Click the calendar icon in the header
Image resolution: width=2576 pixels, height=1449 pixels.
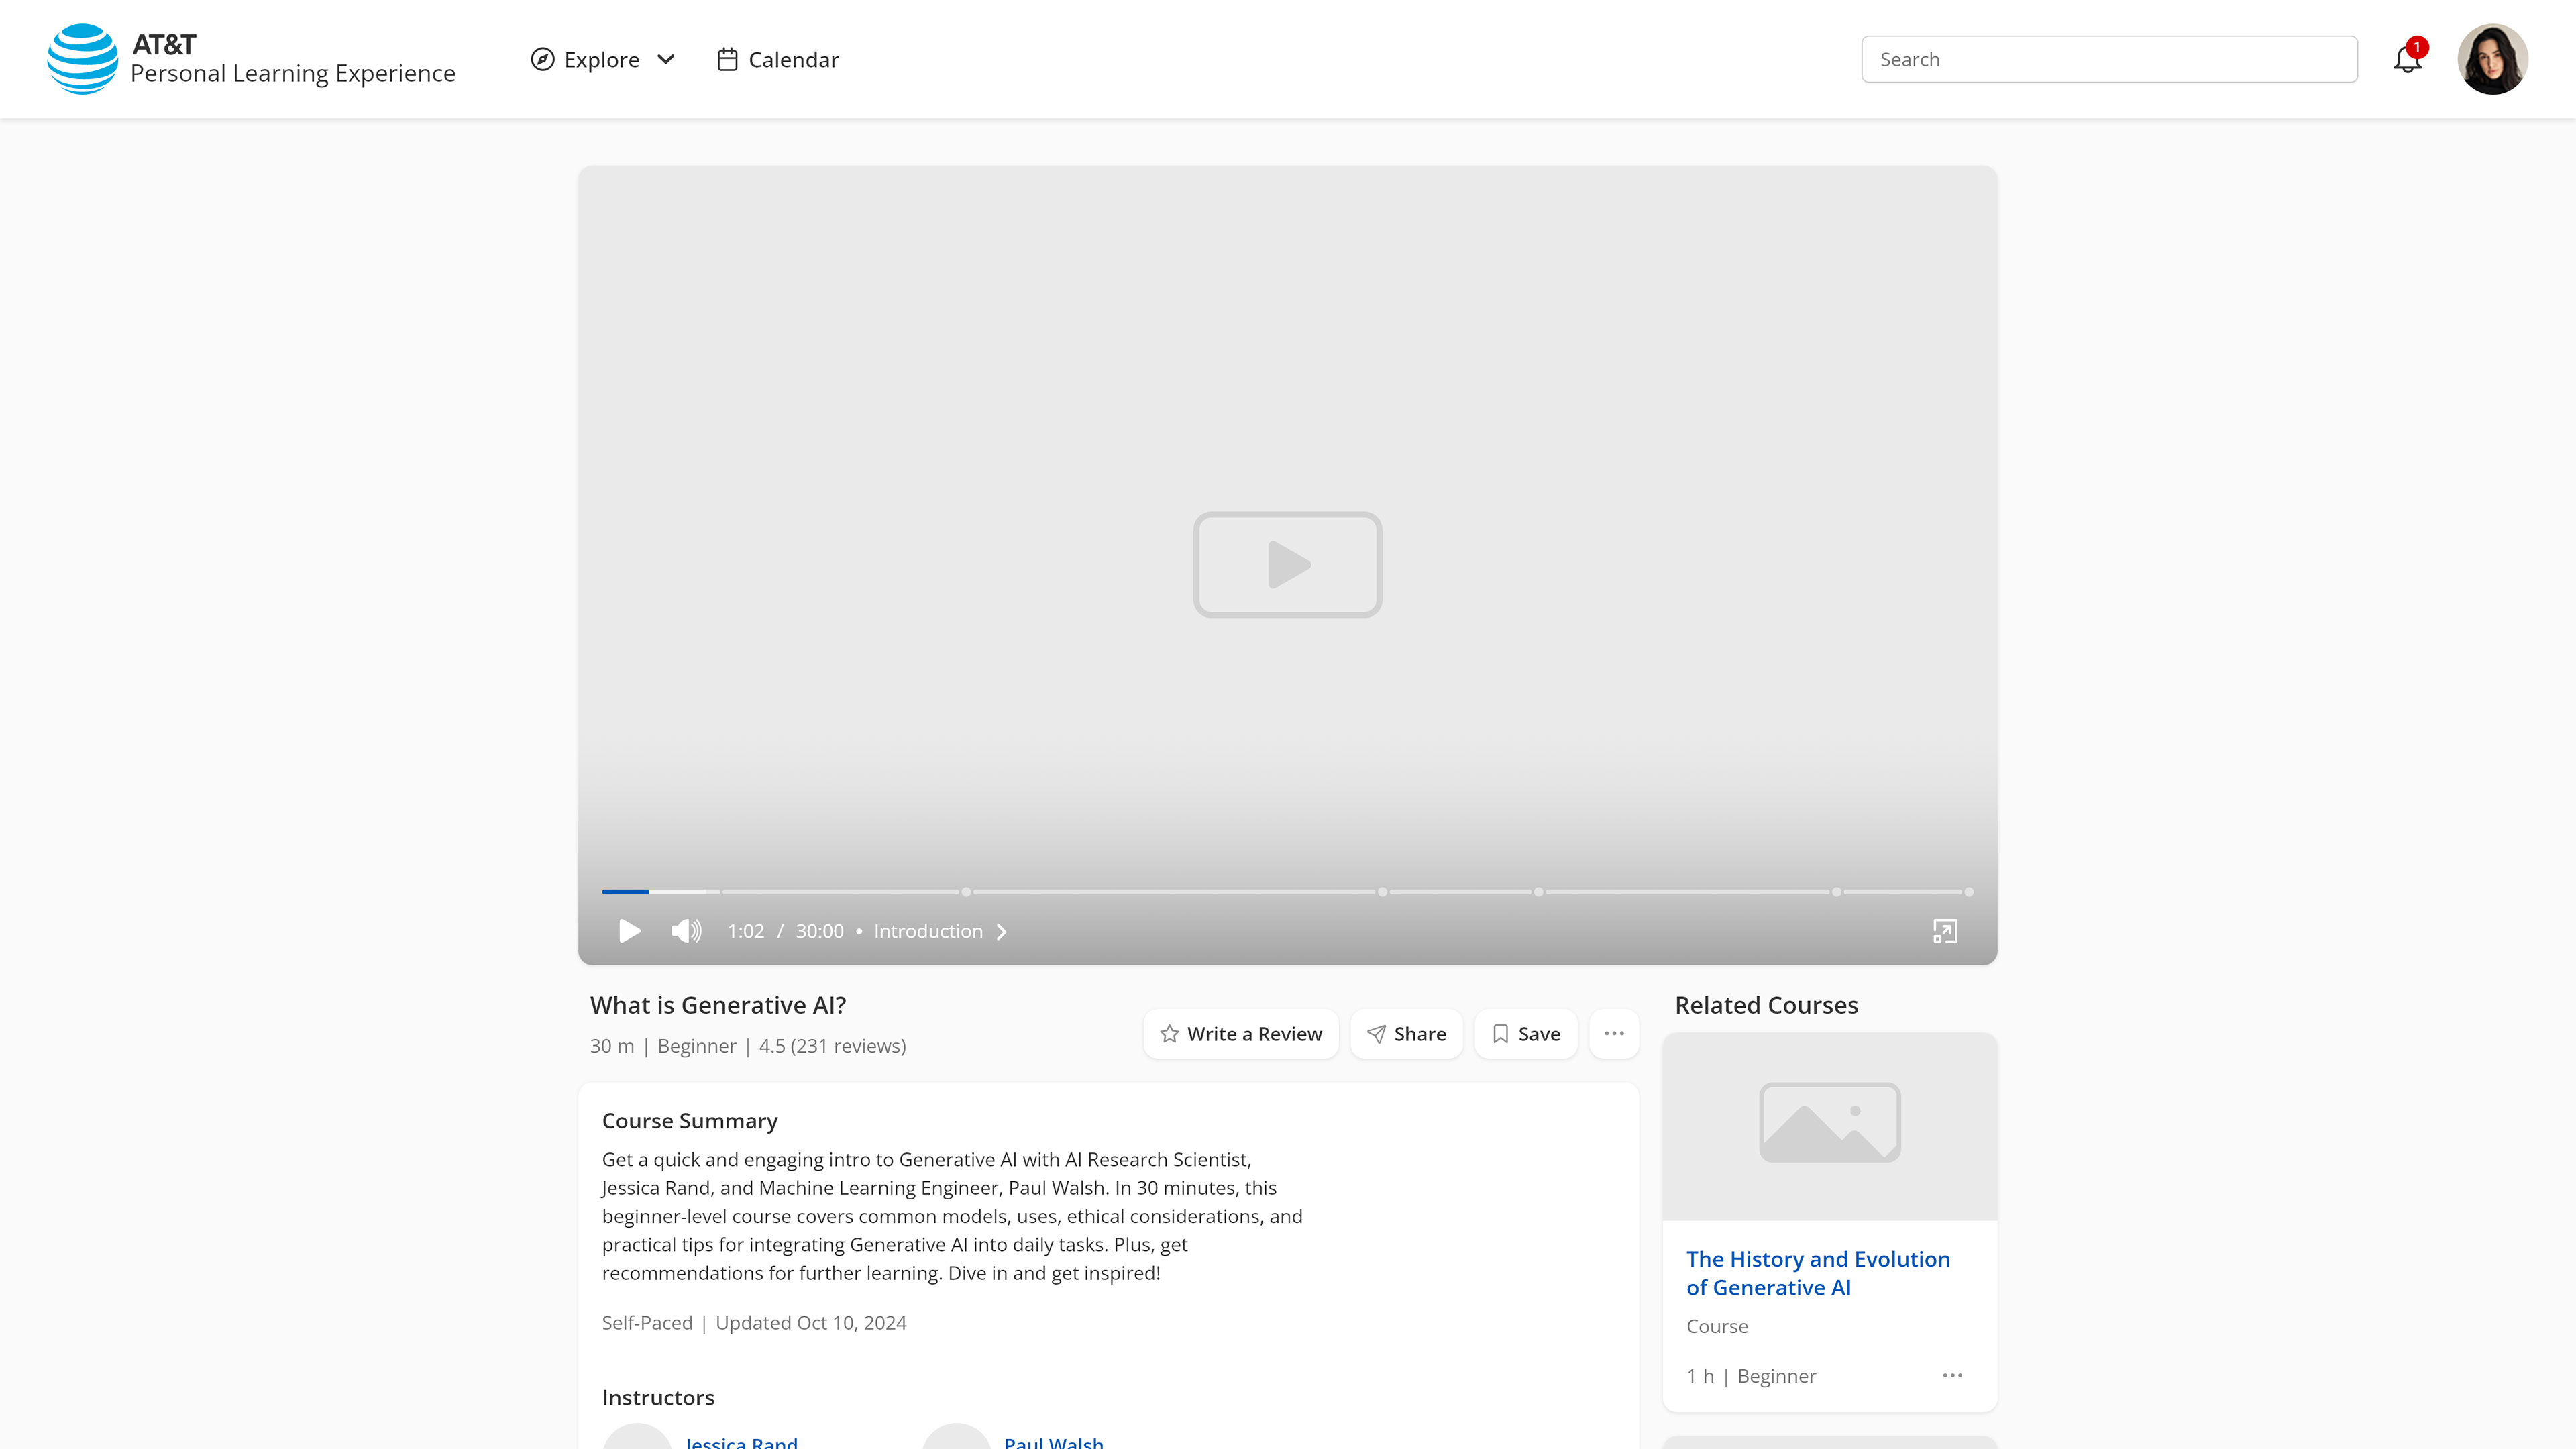[x=727, y=60]
